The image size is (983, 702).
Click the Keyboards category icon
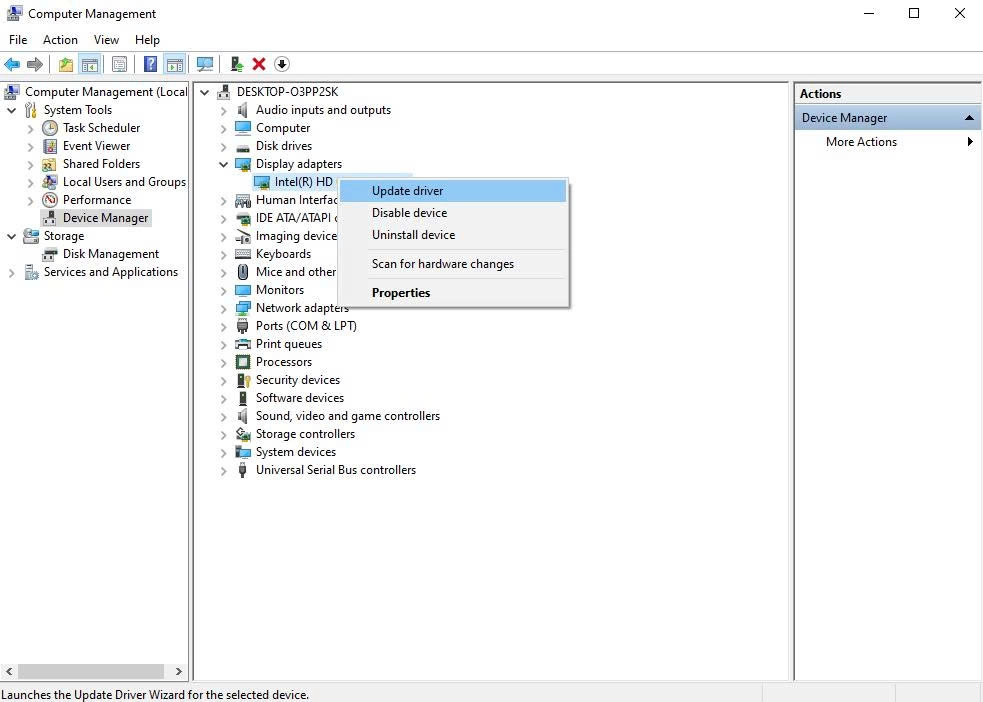click(x=243, y=254)
